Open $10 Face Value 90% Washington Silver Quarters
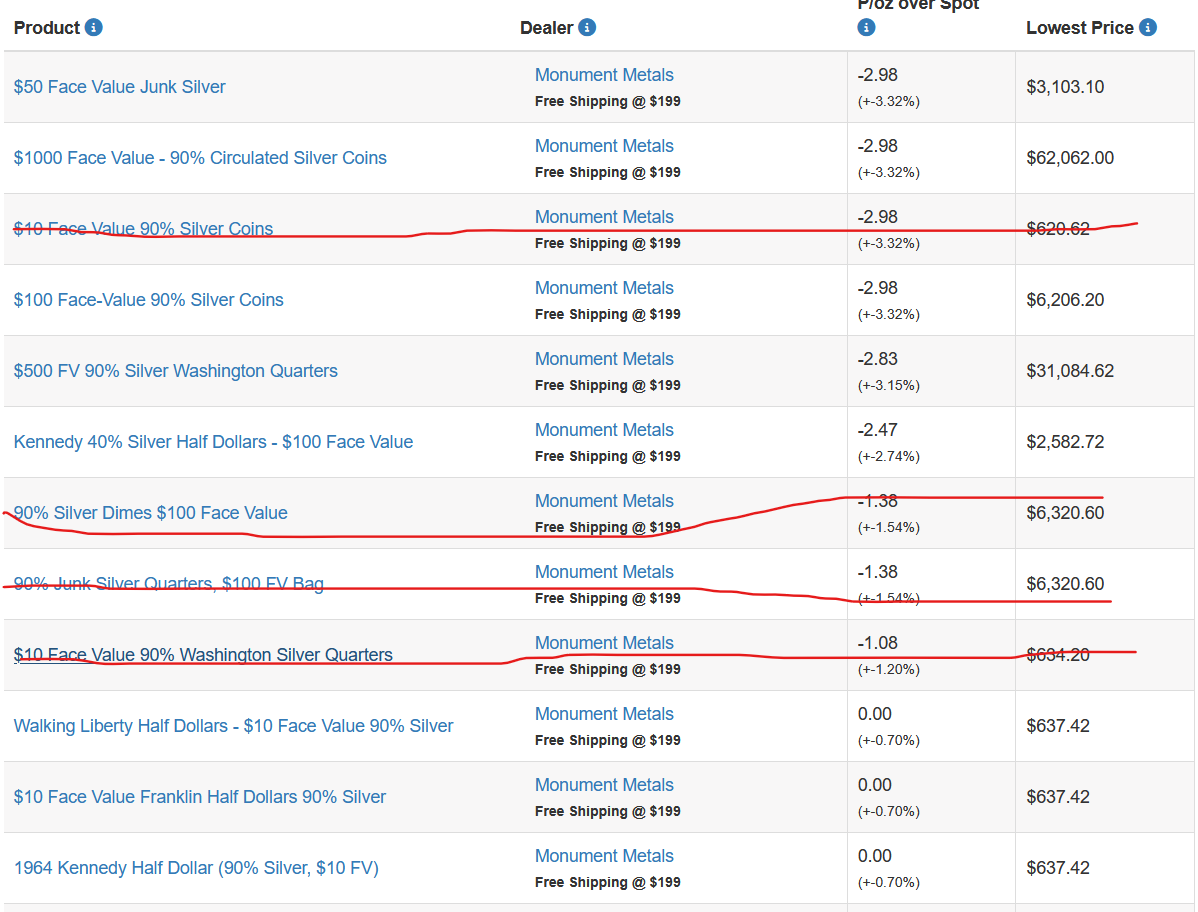 (203, 655)
